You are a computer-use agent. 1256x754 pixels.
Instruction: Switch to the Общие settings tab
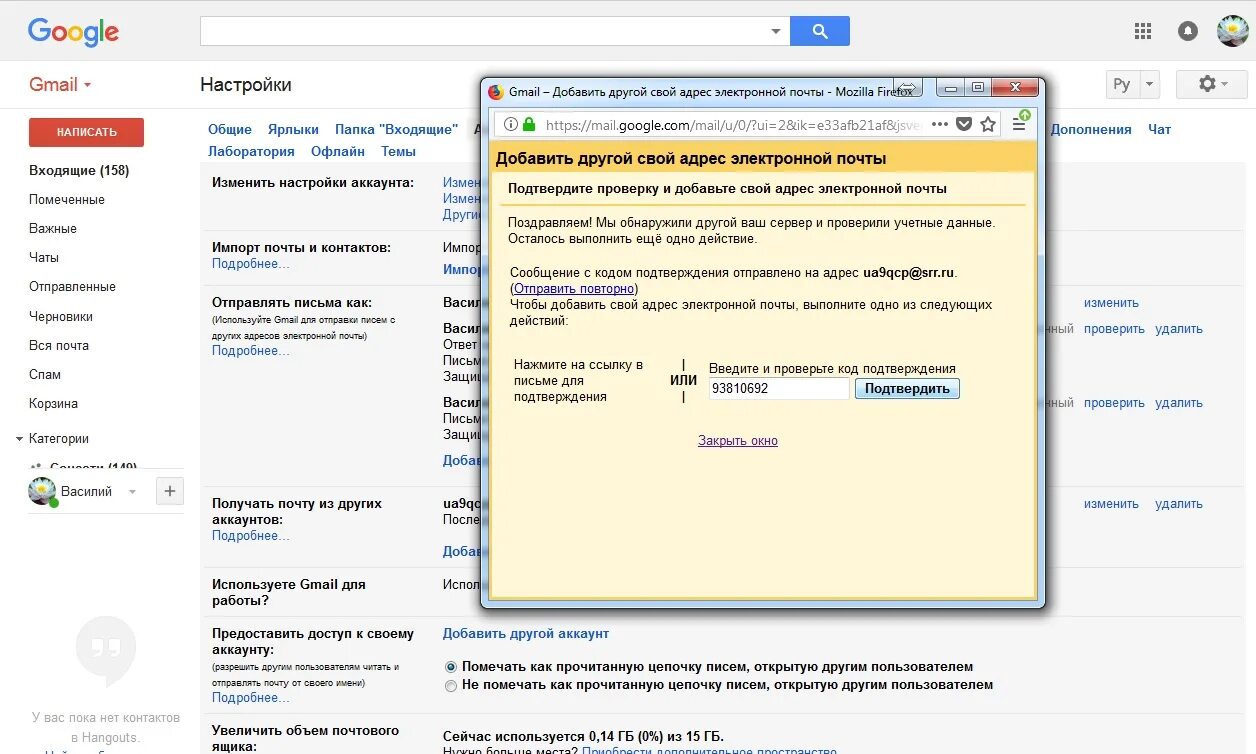coord(230,129)
